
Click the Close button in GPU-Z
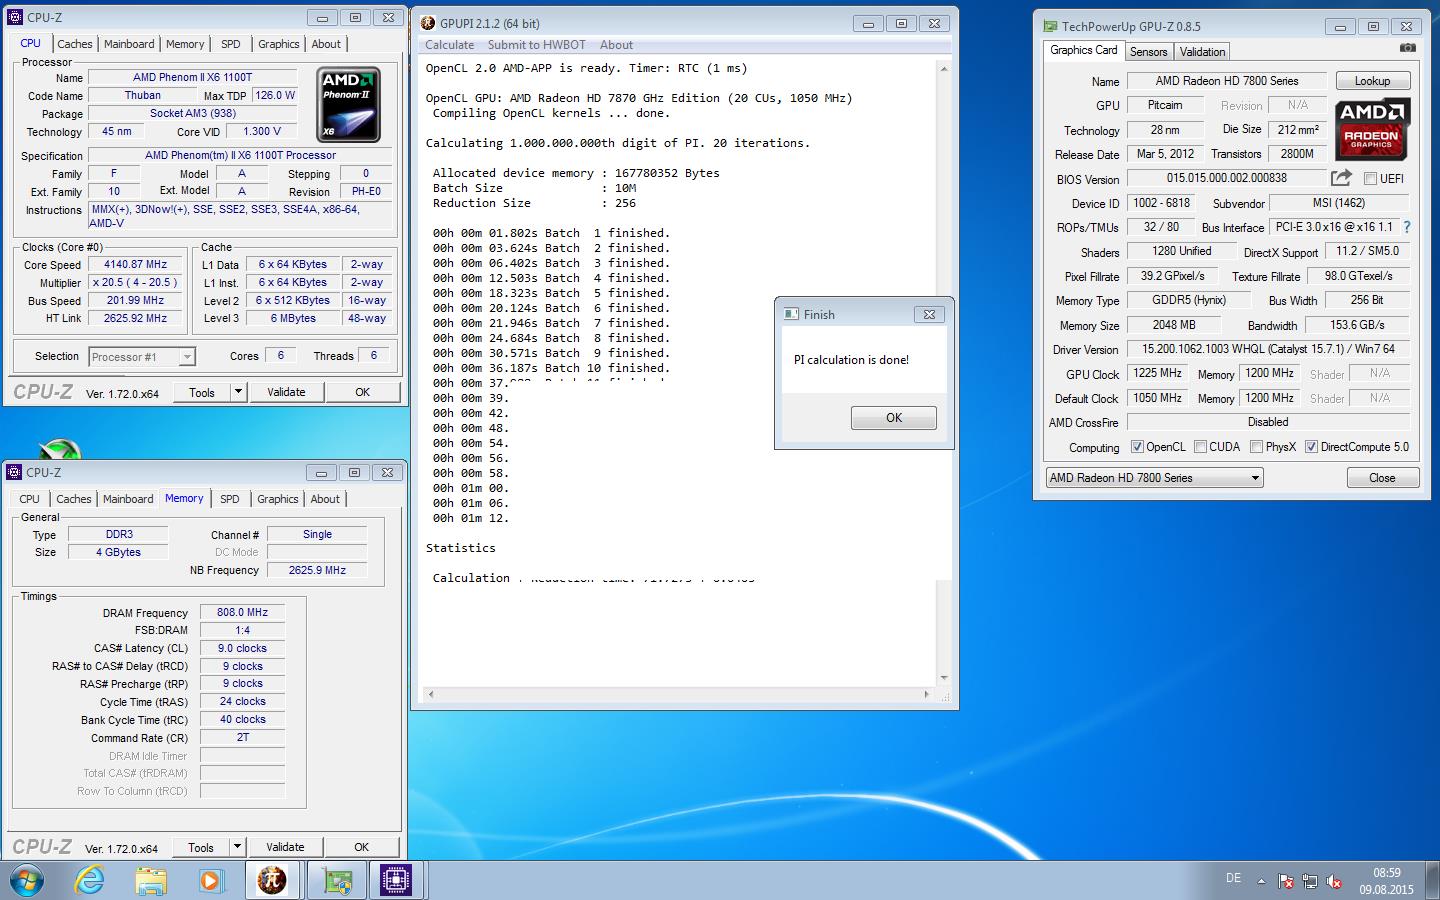pyautogui.click(x=1382, y=478)
